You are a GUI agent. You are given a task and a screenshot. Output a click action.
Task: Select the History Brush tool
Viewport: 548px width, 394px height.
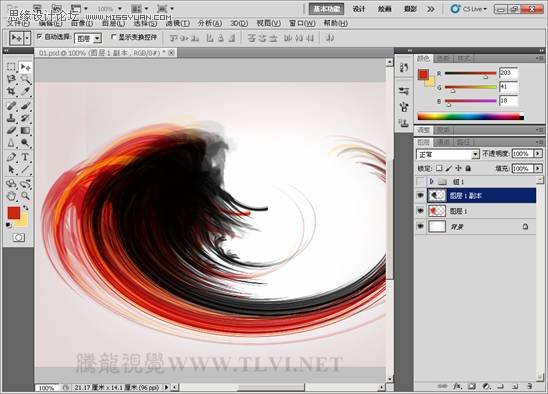pos(25,118)
